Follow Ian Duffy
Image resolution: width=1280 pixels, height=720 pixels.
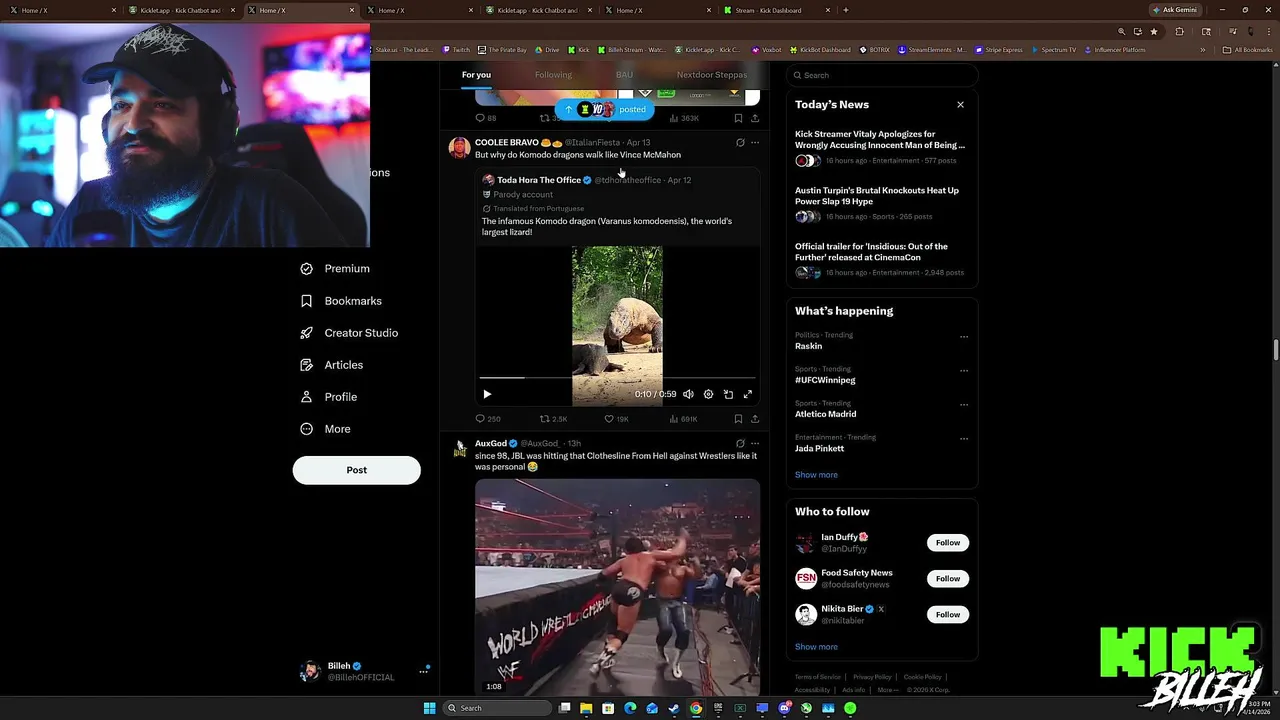pyautogui.click(x=947, y=543)
